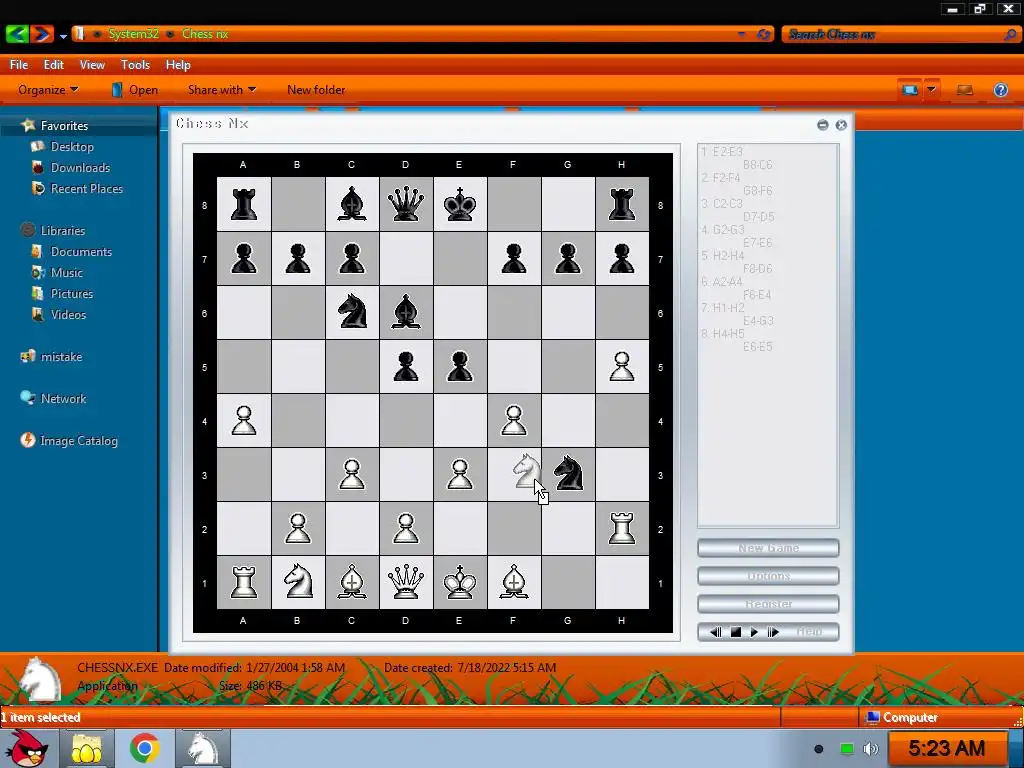Image resolution: width=1024 pixels, height=768 pixels.
Task: Select the white rook on A1
Action: (244, 583)
